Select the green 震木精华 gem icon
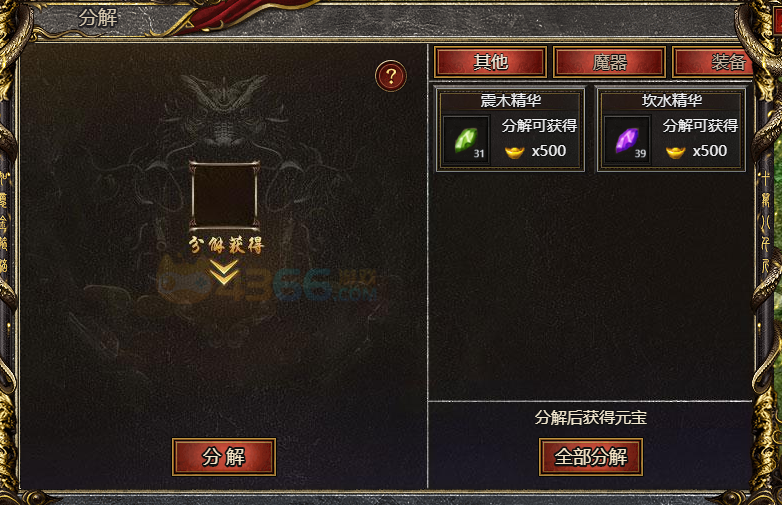This screenshot has width=782, height=505. point(466,140)
